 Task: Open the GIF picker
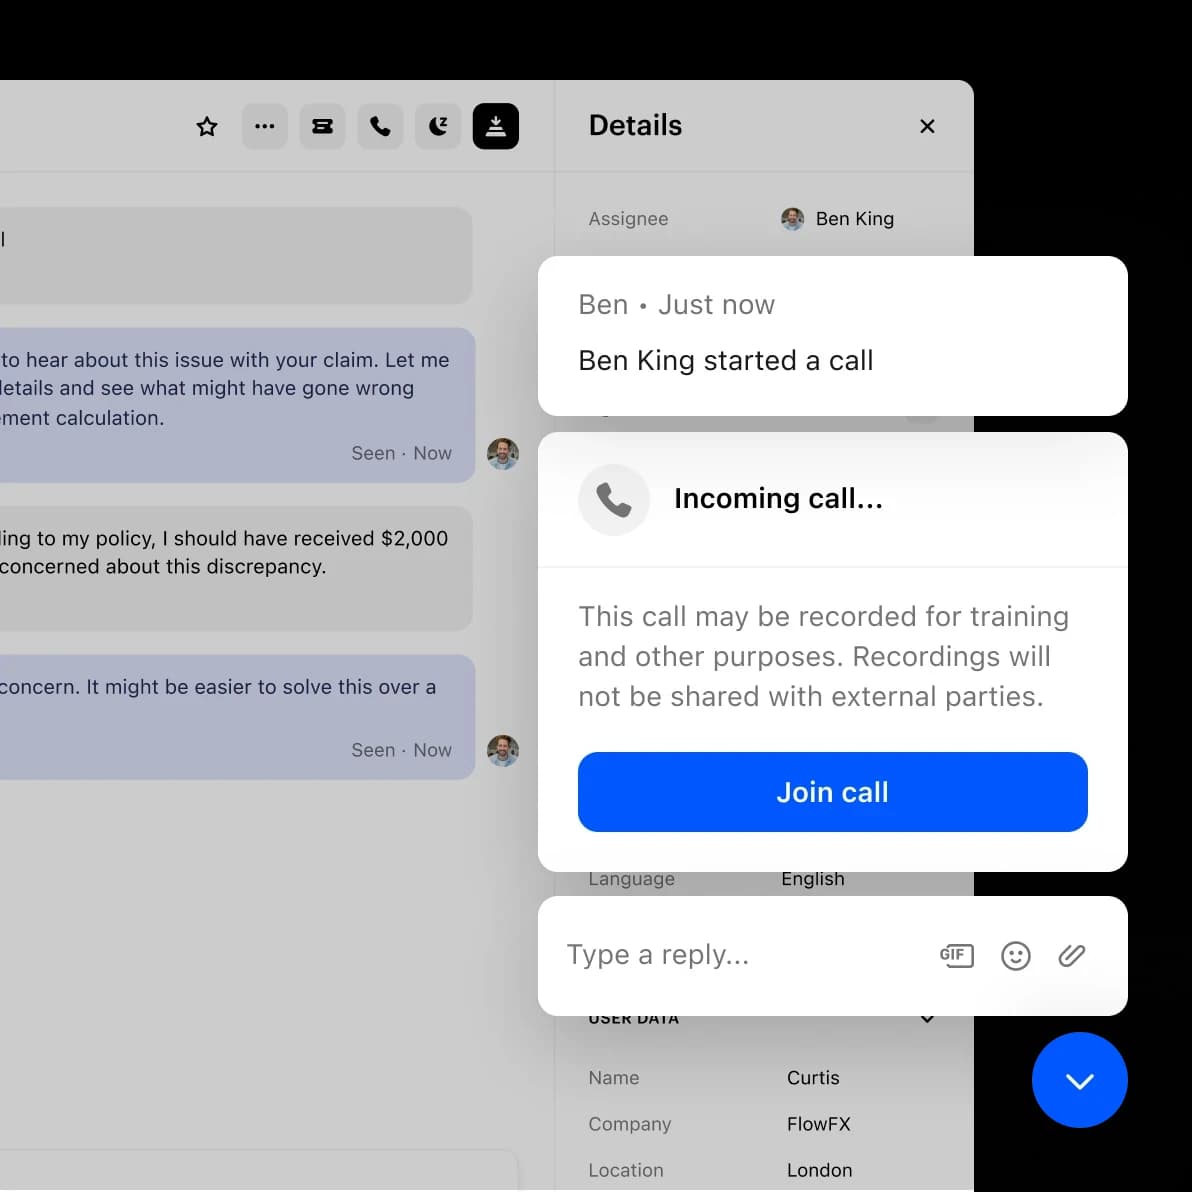point(956,955)
